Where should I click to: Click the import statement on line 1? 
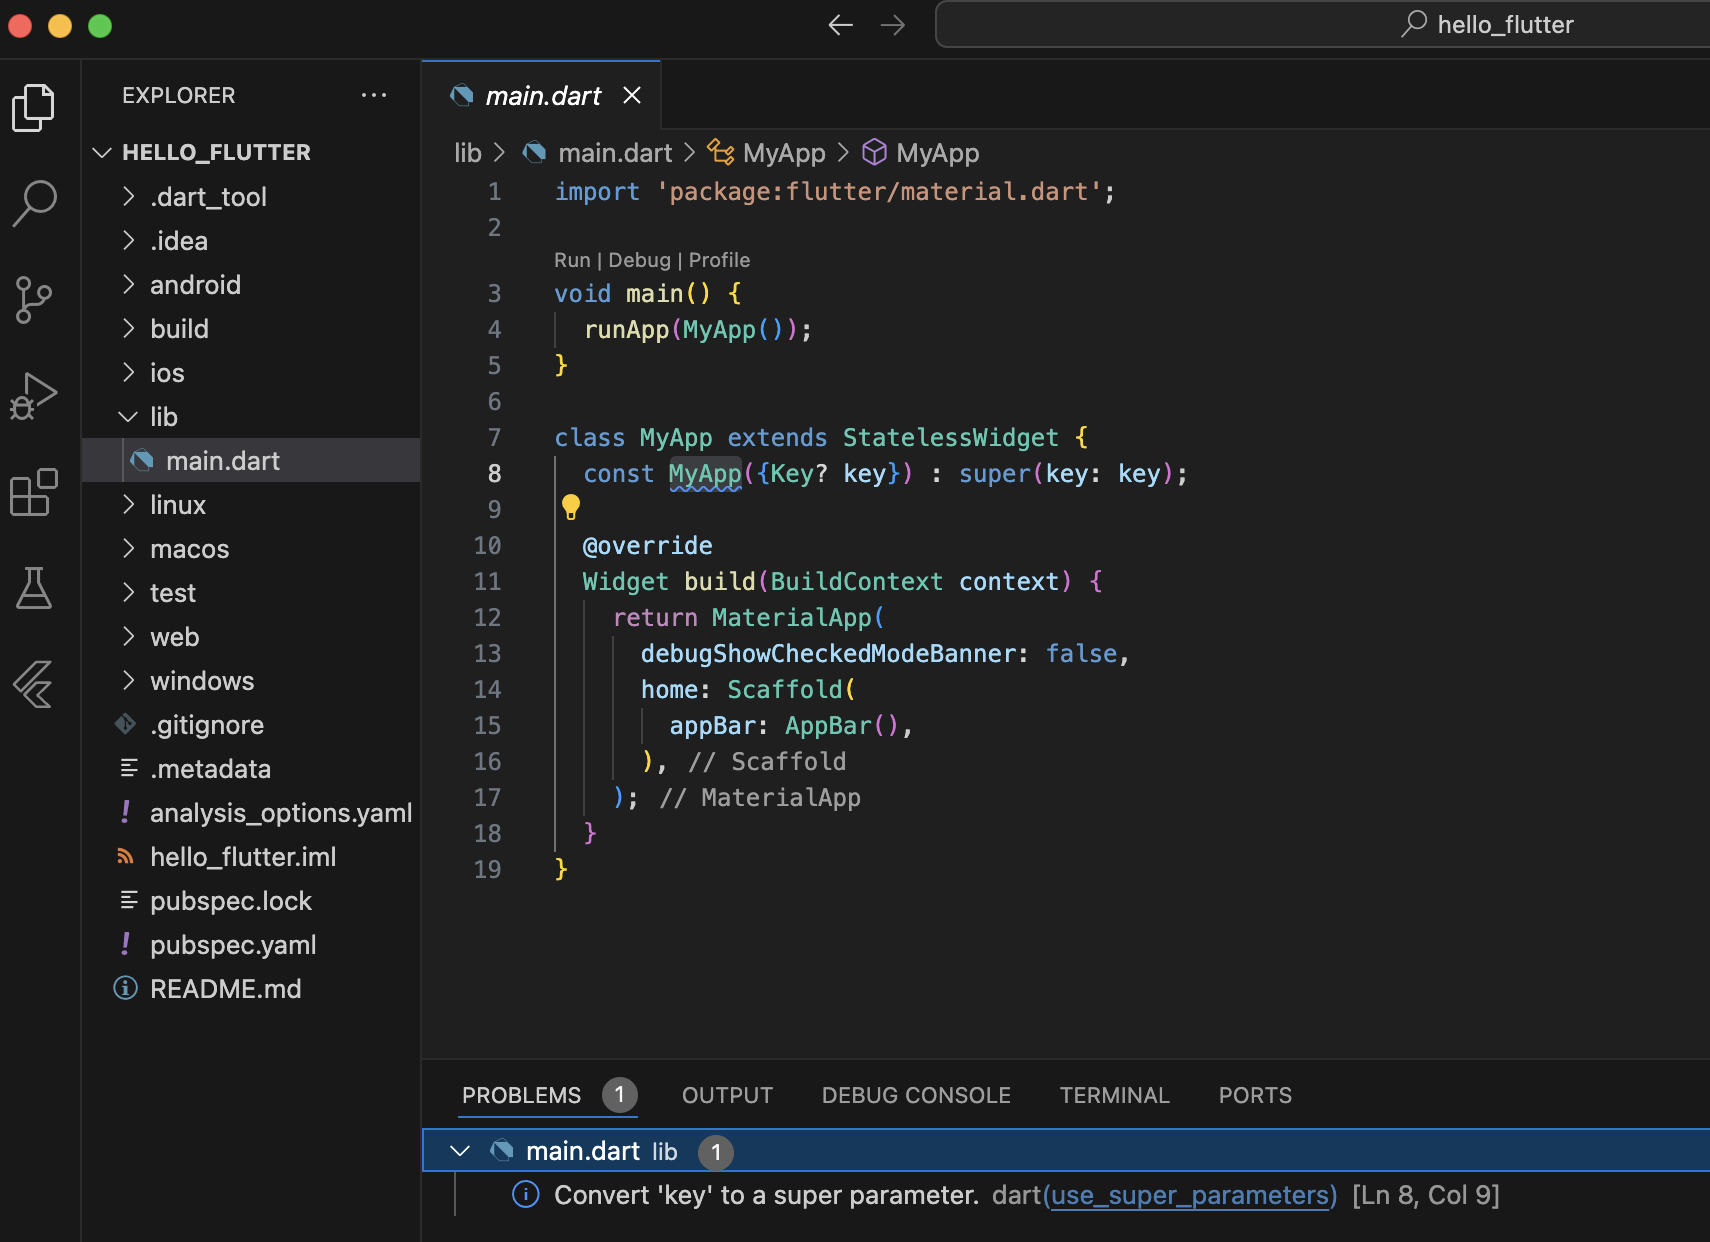pyautogui.click(x=835, y=191)
